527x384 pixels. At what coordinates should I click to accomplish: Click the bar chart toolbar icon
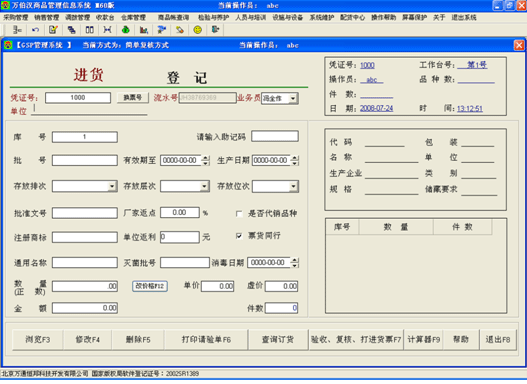coord(144,30)
